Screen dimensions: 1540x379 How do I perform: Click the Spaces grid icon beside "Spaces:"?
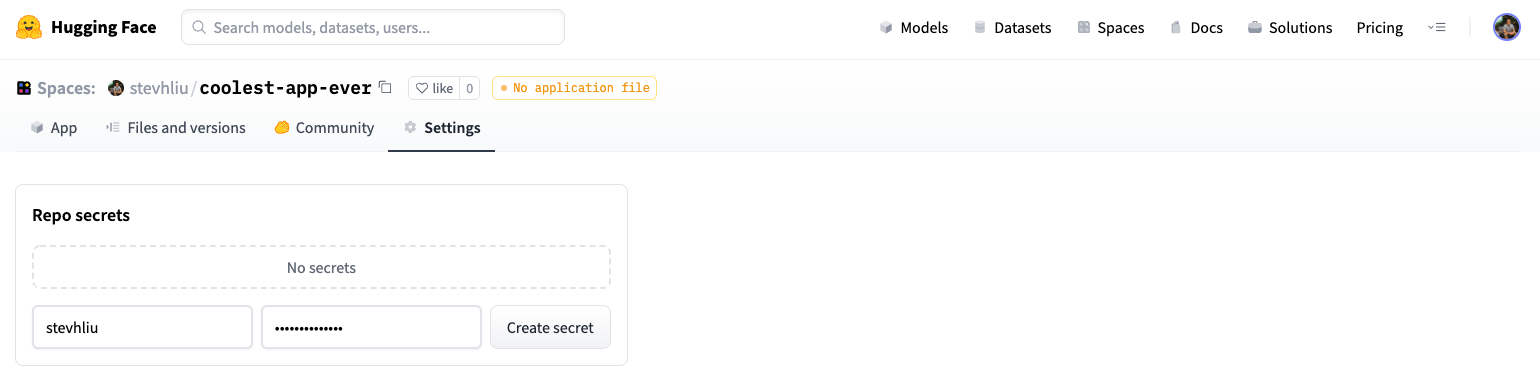coord(24,88)
